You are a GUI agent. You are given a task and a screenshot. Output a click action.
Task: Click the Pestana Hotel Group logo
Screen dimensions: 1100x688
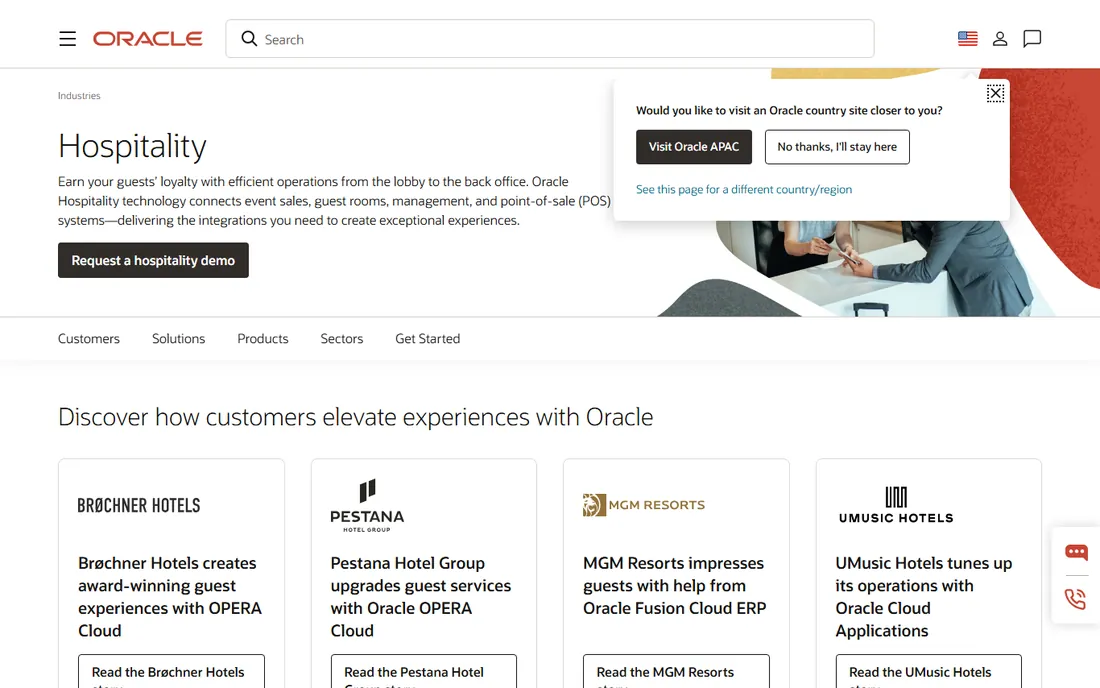pos(367,506)
